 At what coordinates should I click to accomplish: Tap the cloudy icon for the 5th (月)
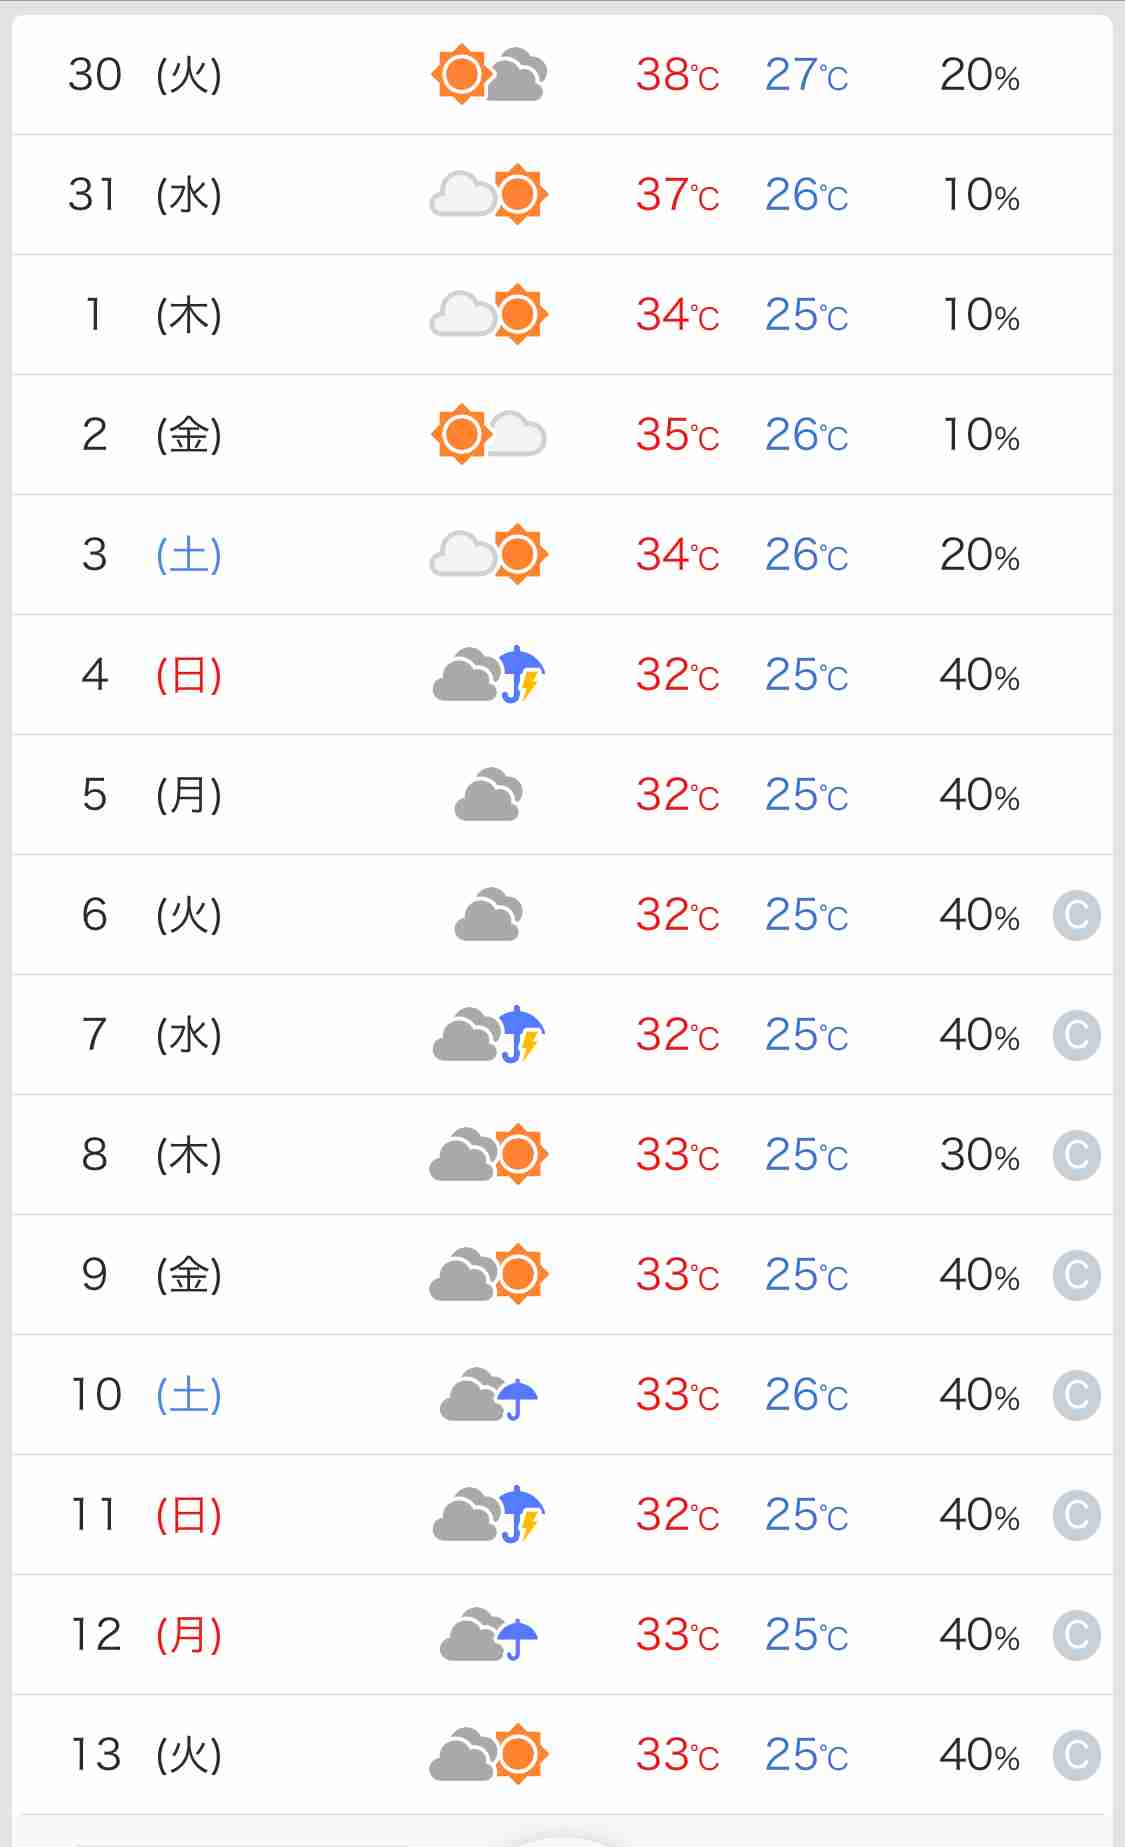tap(489, 794)
